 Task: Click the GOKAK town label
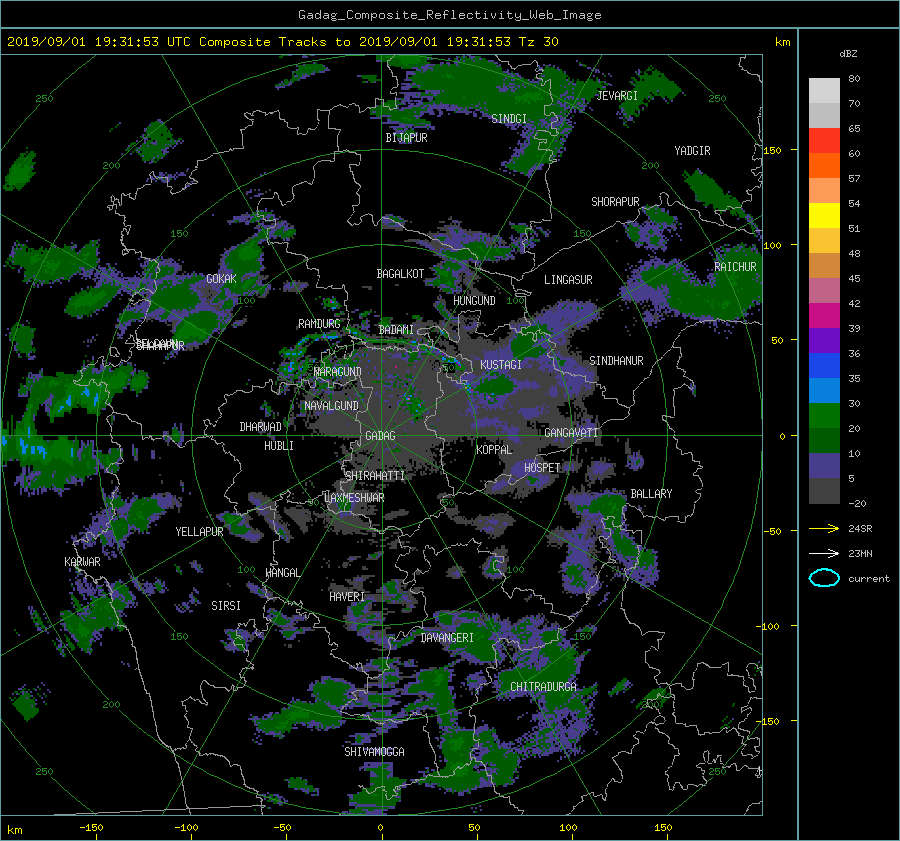pyautogui.click(x=221, y=278)
